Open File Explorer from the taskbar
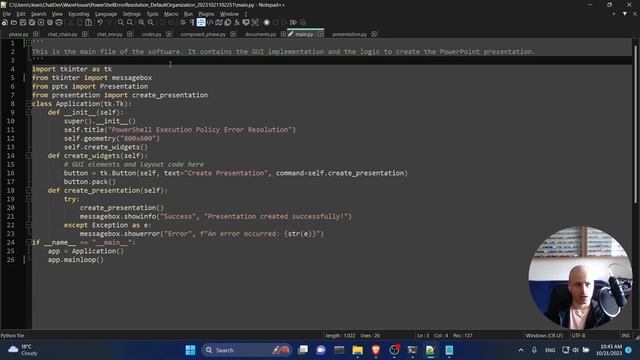This screenshot has width=640, height=360. click(358, 350)
